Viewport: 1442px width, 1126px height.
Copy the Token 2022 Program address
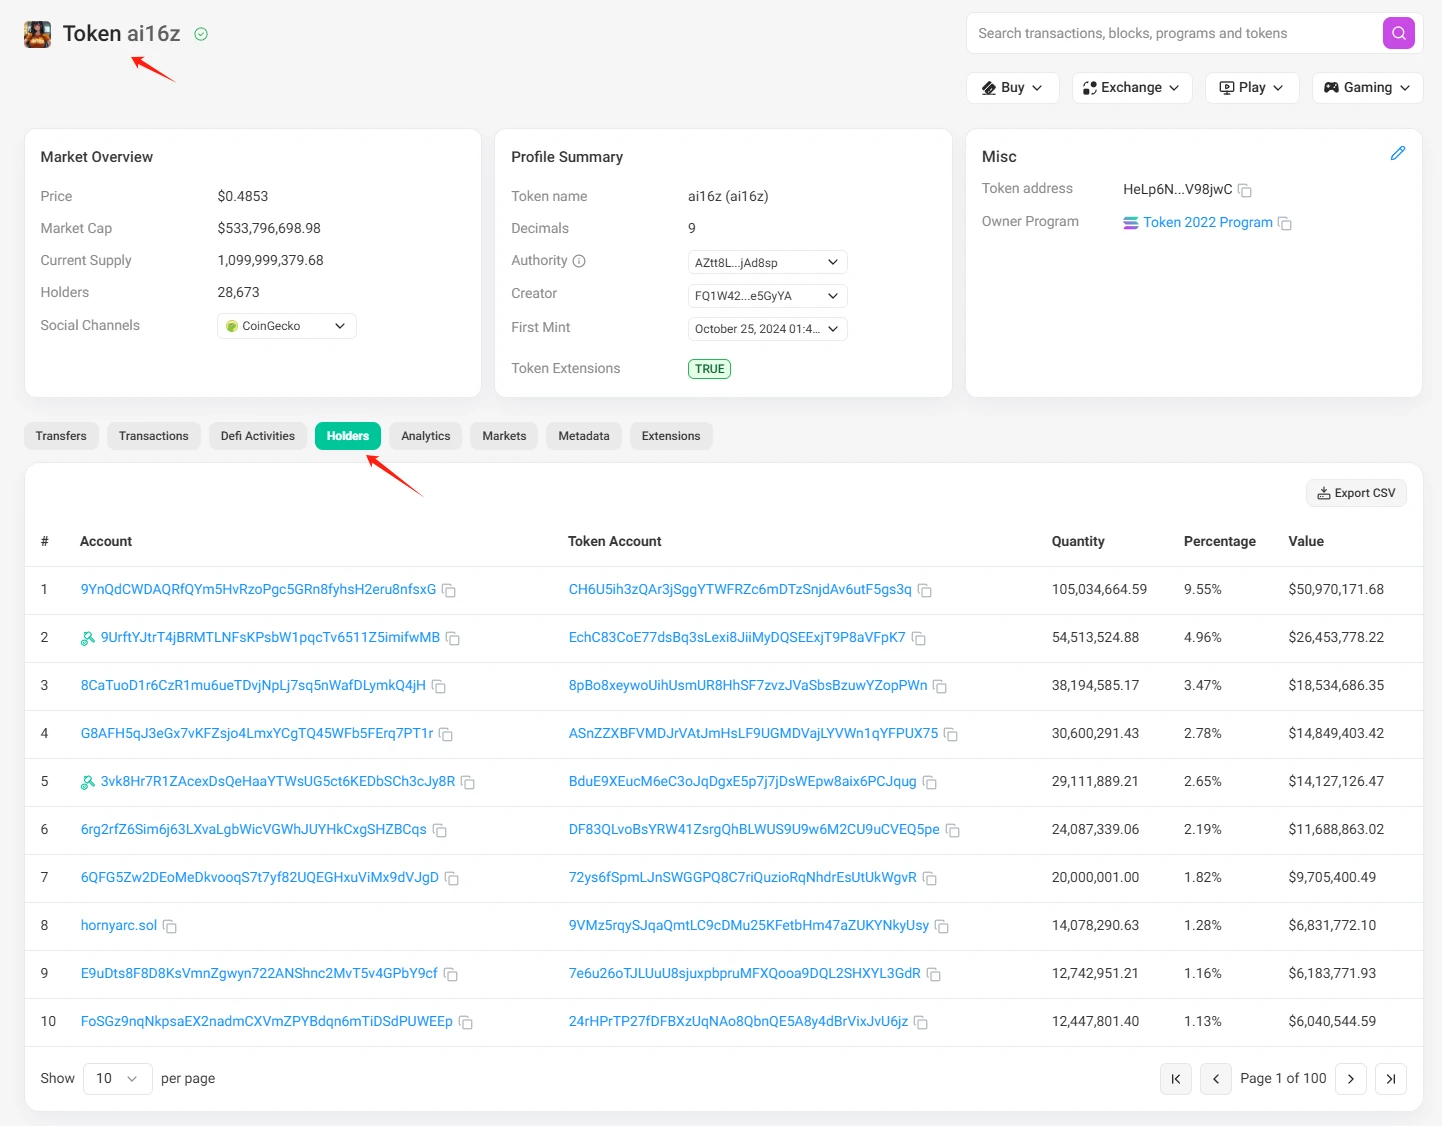point(1285,223)
